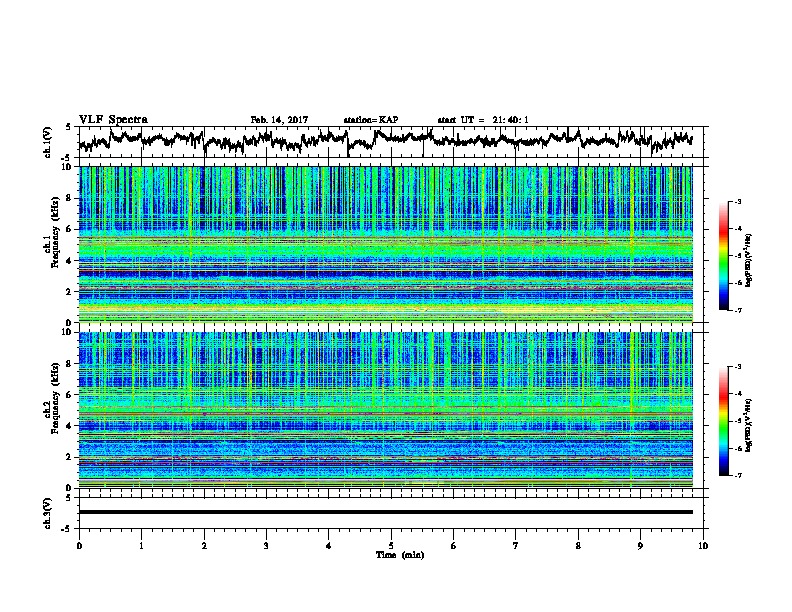Click the "Time (min)" axis title

click(x=400, y=555)
